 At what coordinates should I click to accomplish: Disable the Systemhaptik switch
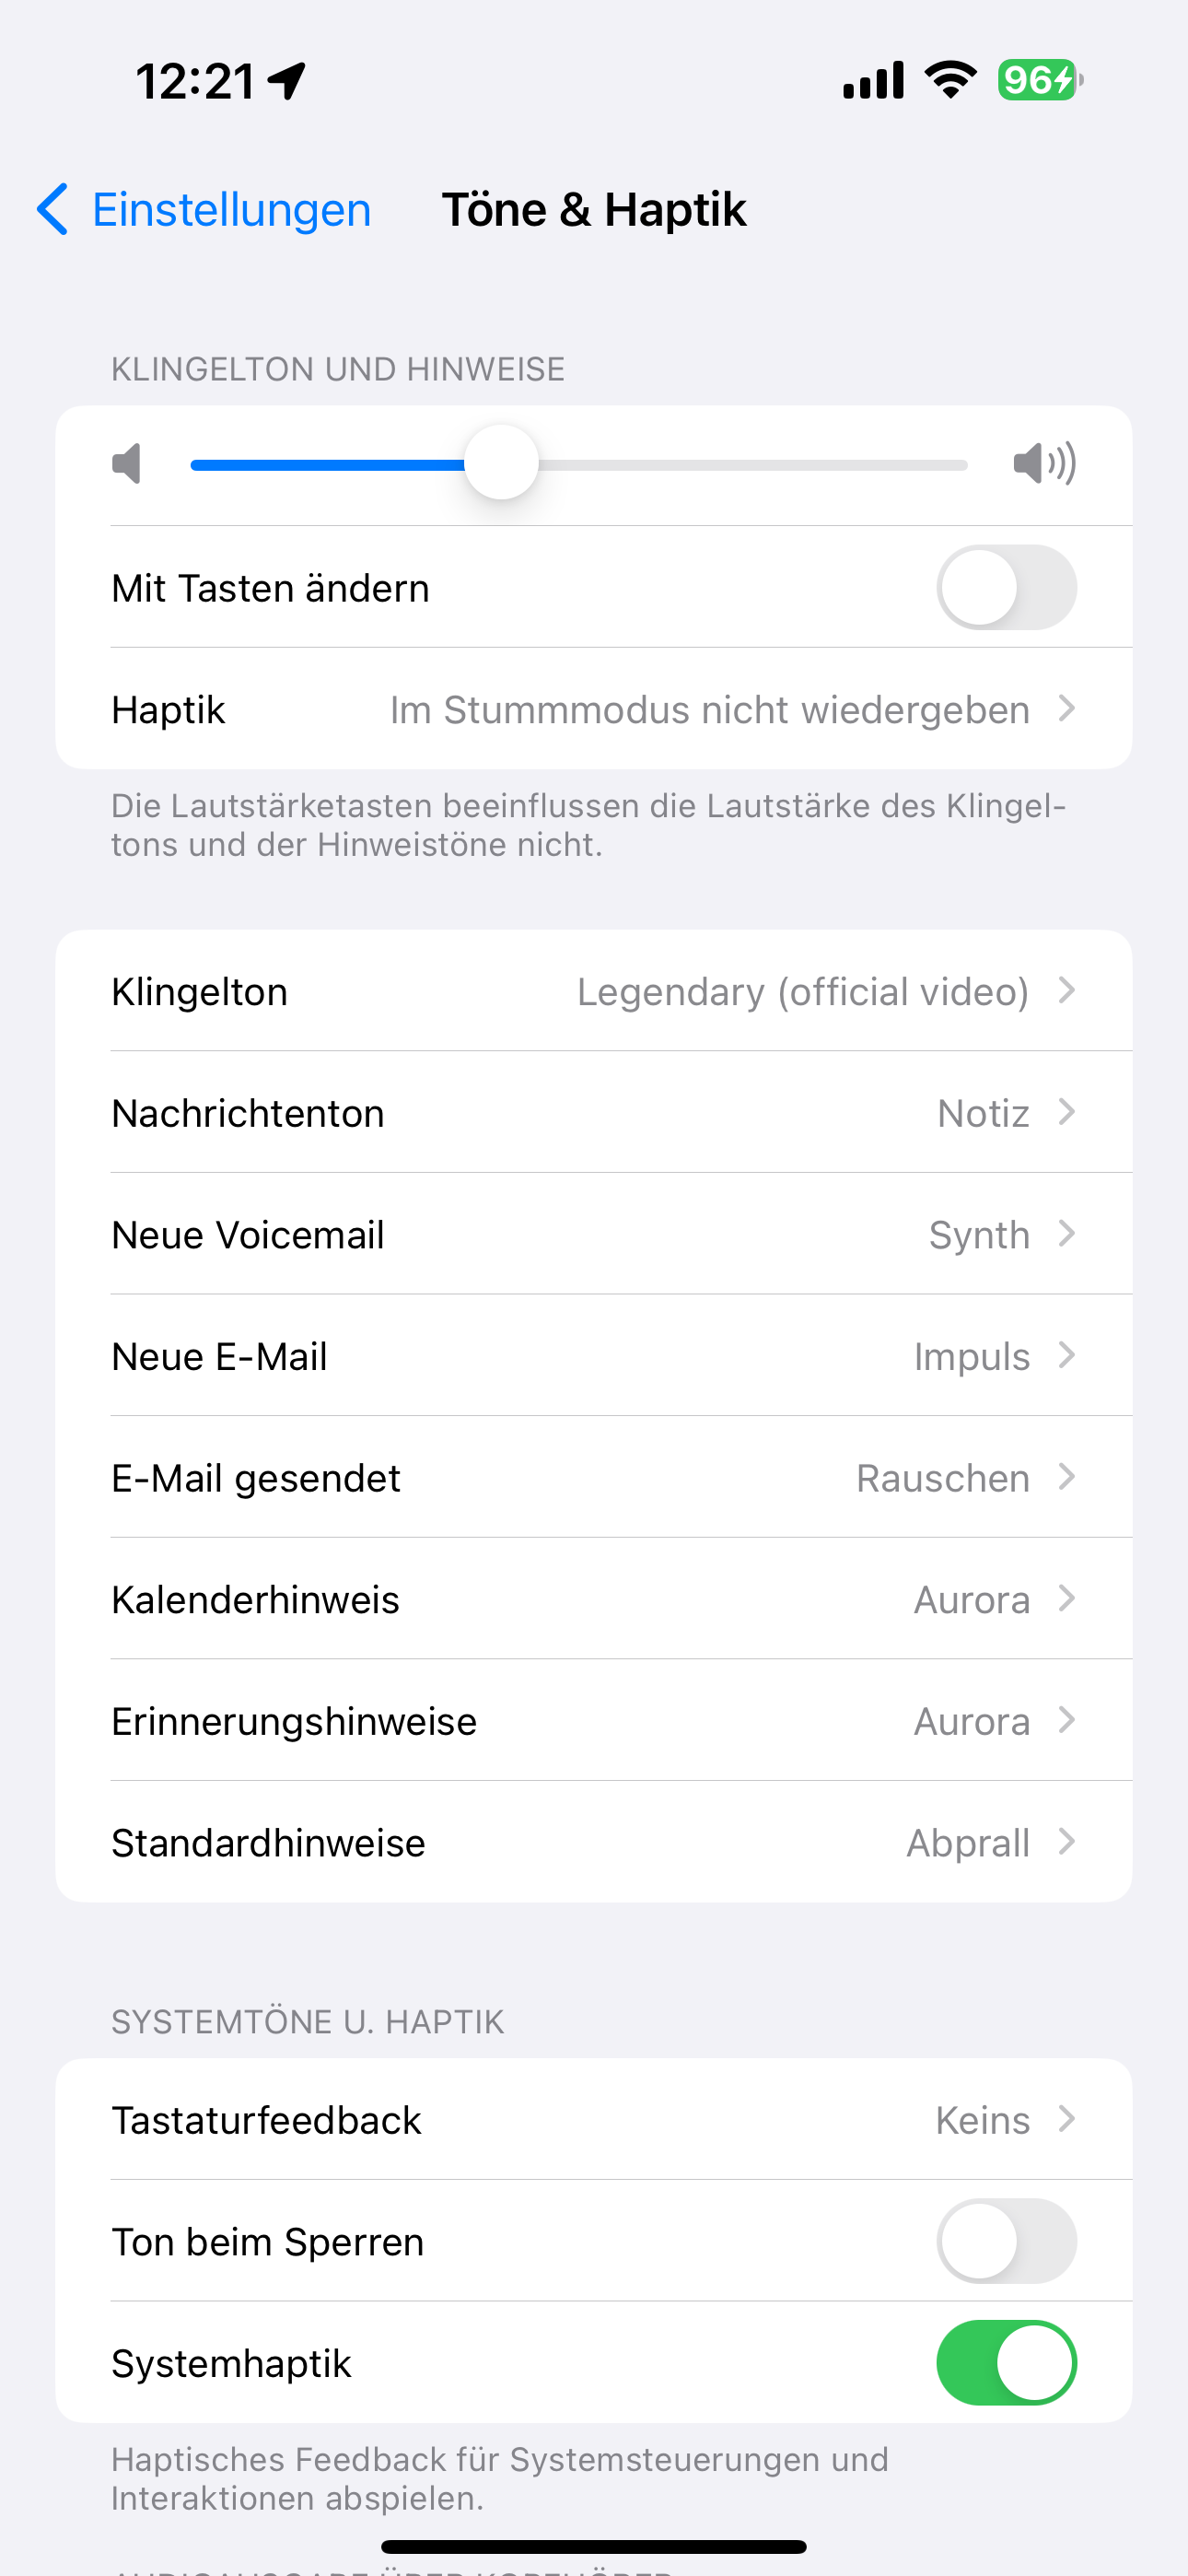(1006, 2362)
